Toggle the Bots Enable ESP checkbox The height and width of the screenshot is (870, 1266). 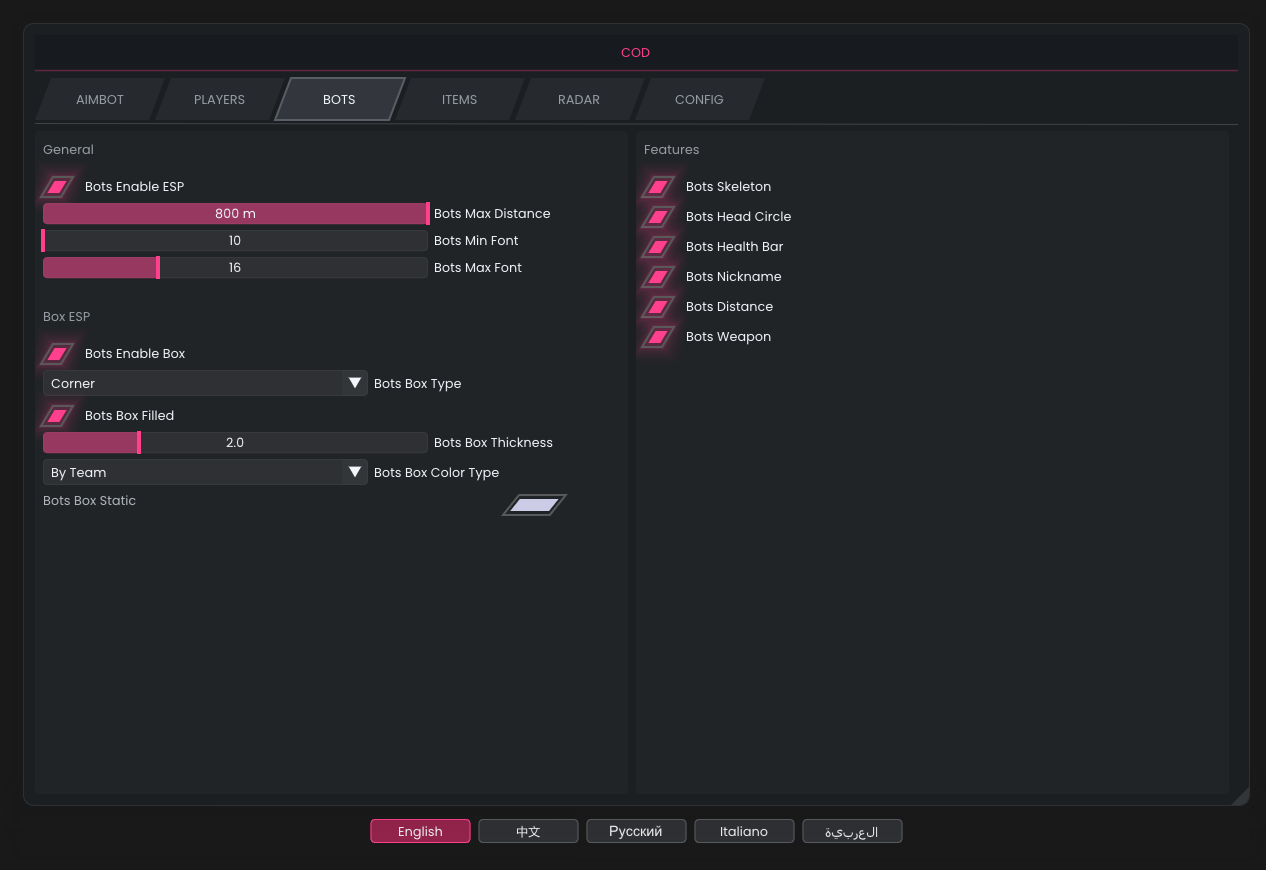pyautogui.click(x=58, y=187)
